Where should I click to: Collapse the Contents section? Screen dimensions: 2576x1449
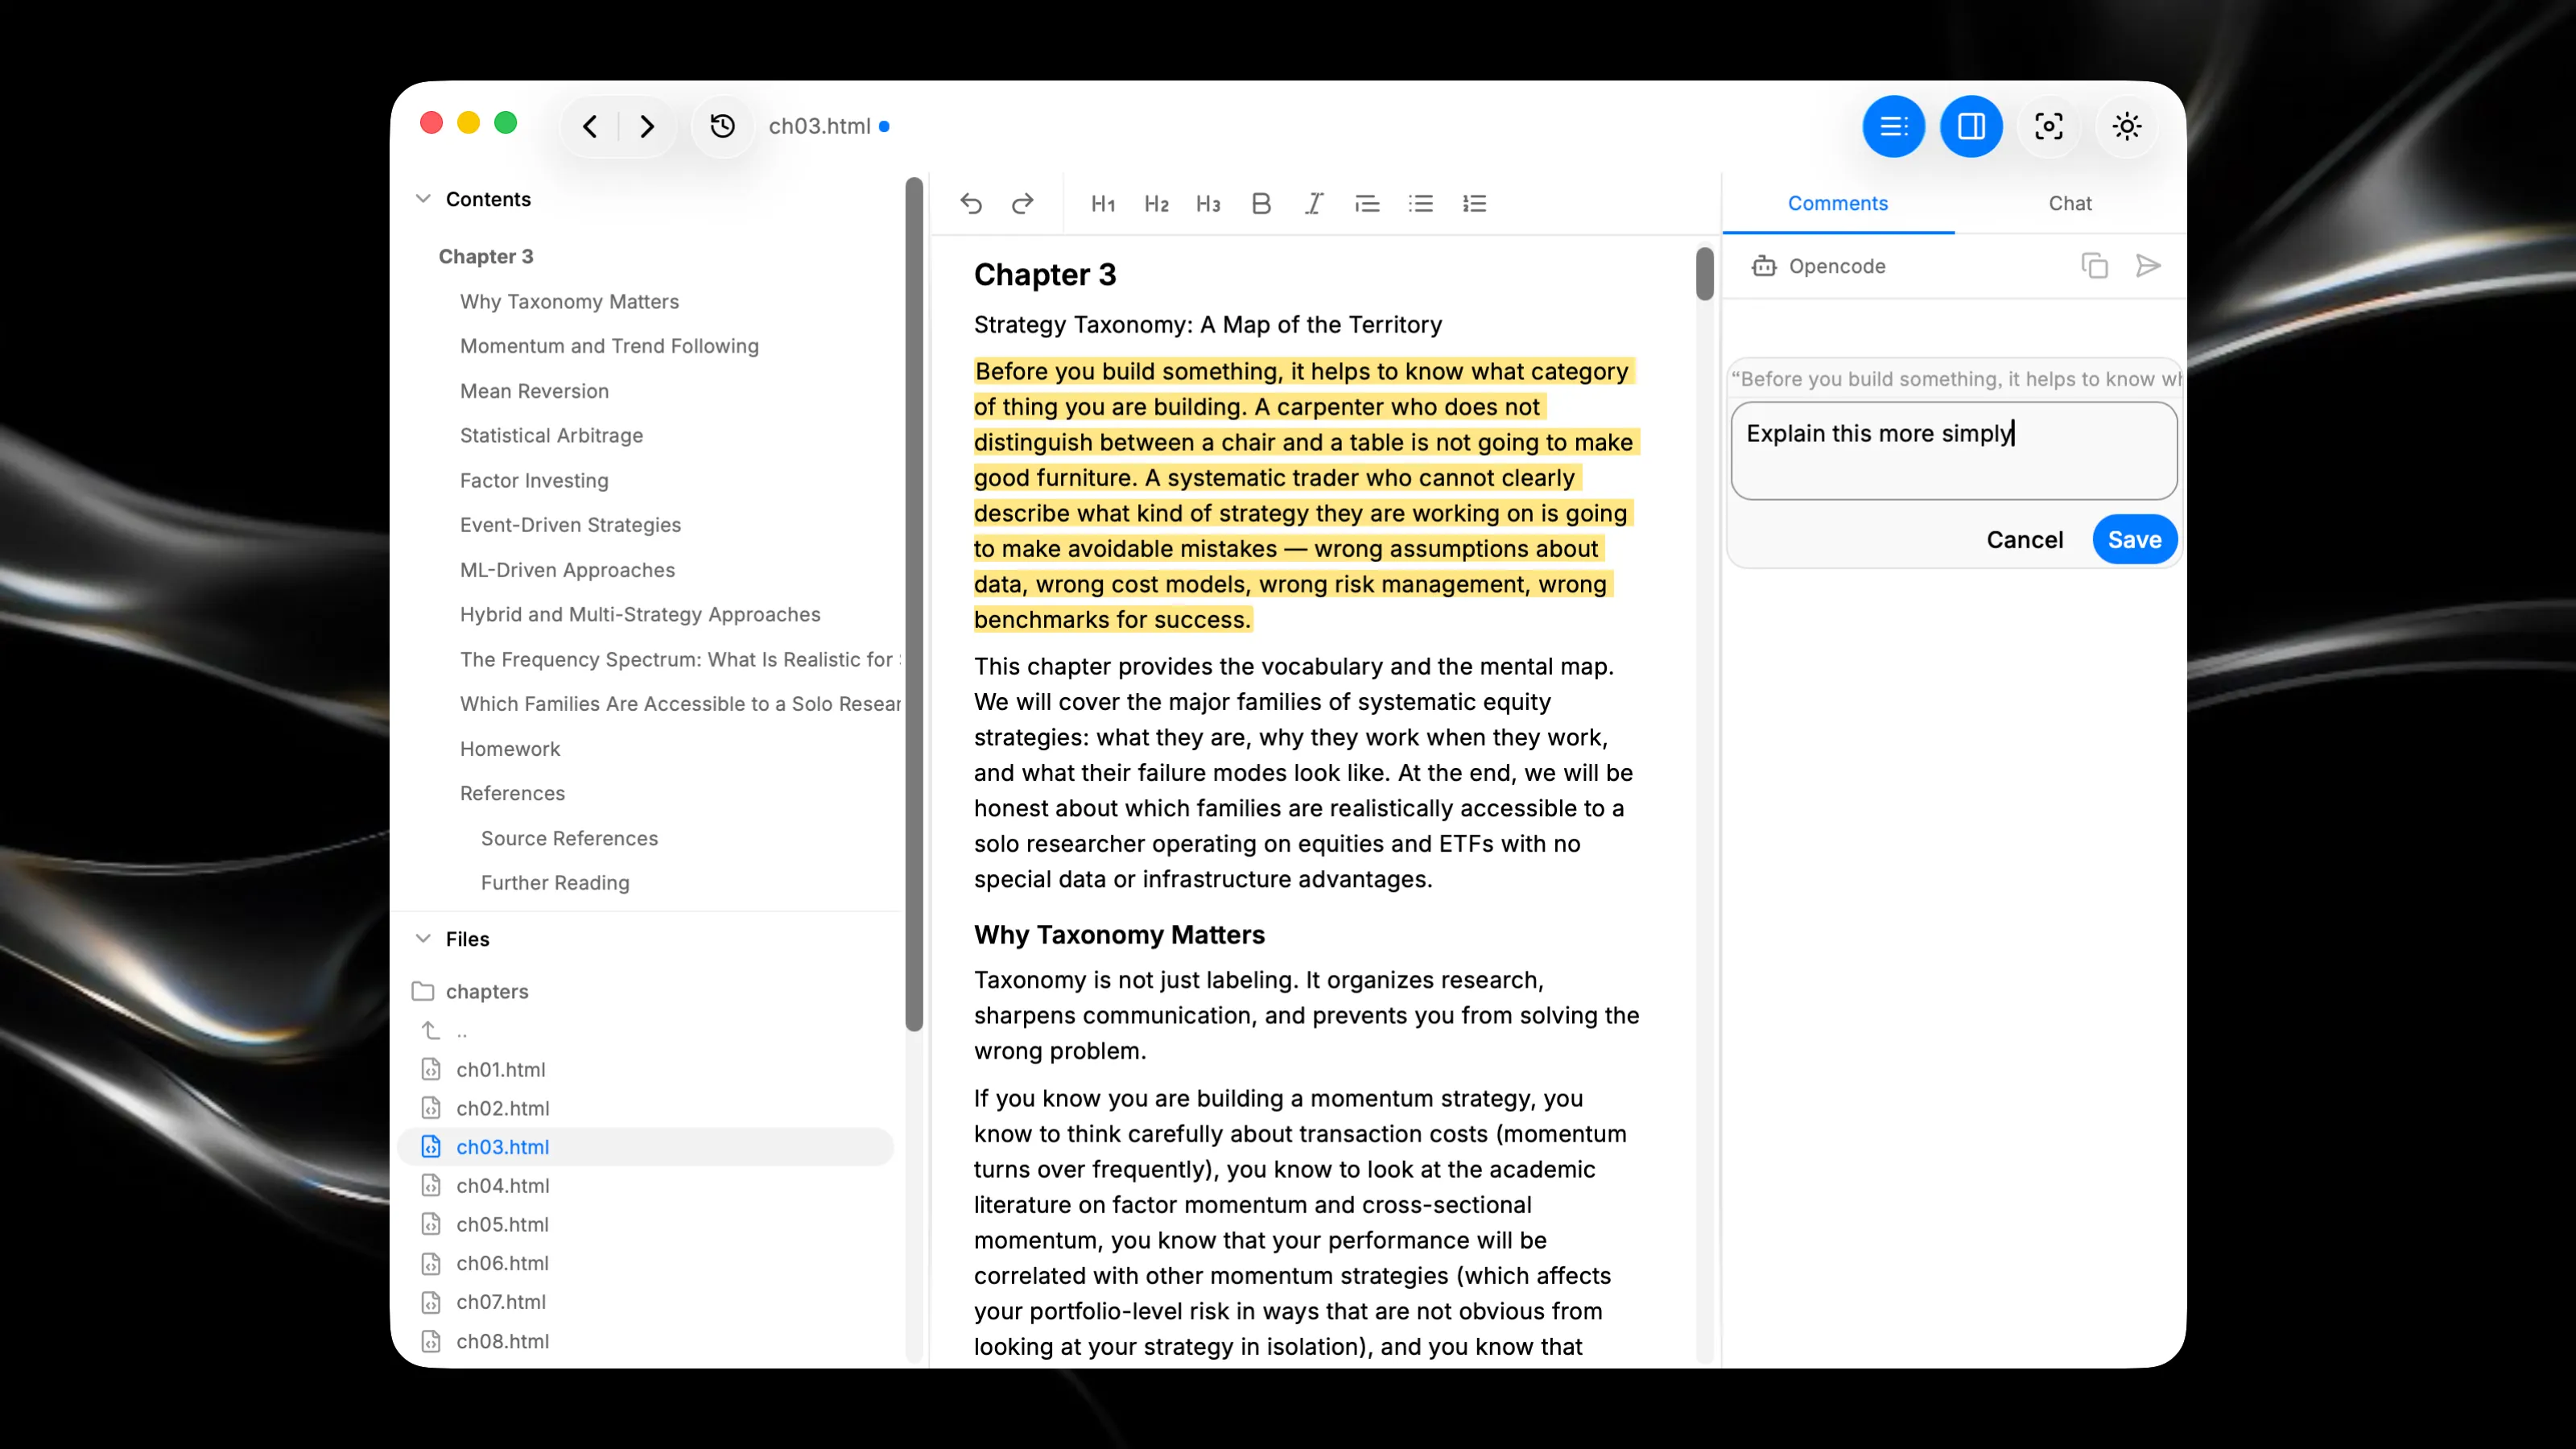coord(423,199)
